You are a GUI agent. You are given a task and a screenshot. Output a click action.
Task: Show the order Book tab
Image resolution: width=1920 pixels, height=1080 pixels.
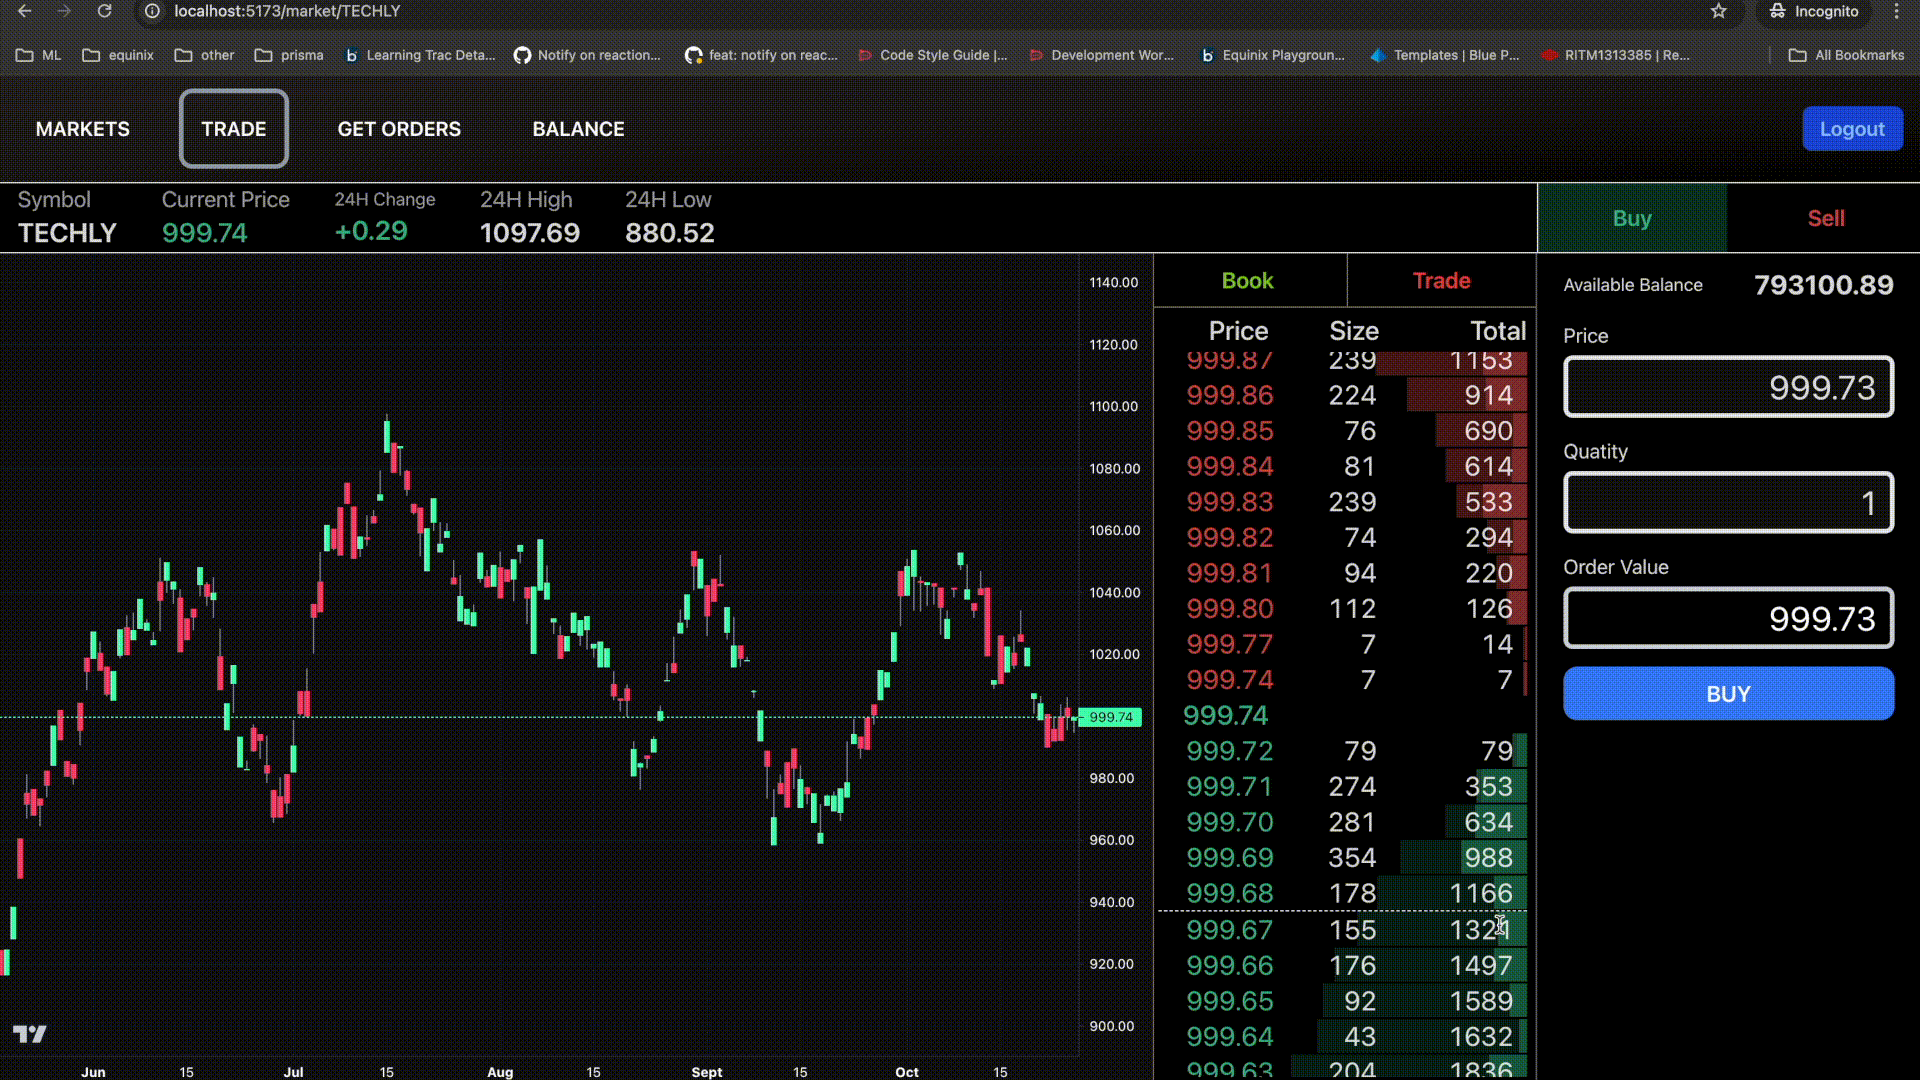pyautogui.click(x=1247, y=281)
